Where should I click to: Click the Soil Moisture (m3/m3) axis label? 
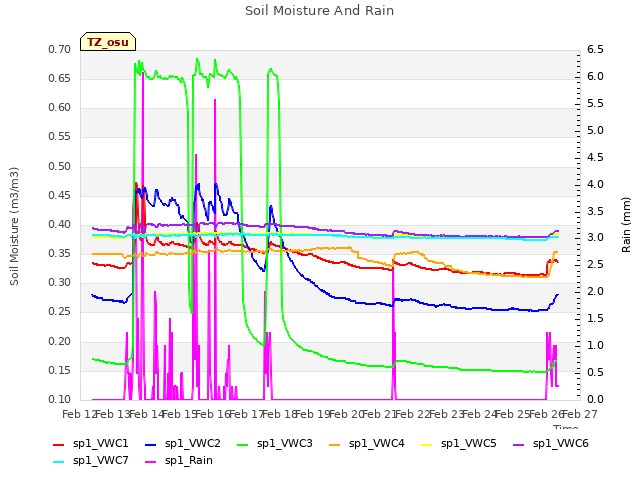(x=14, y=226)
